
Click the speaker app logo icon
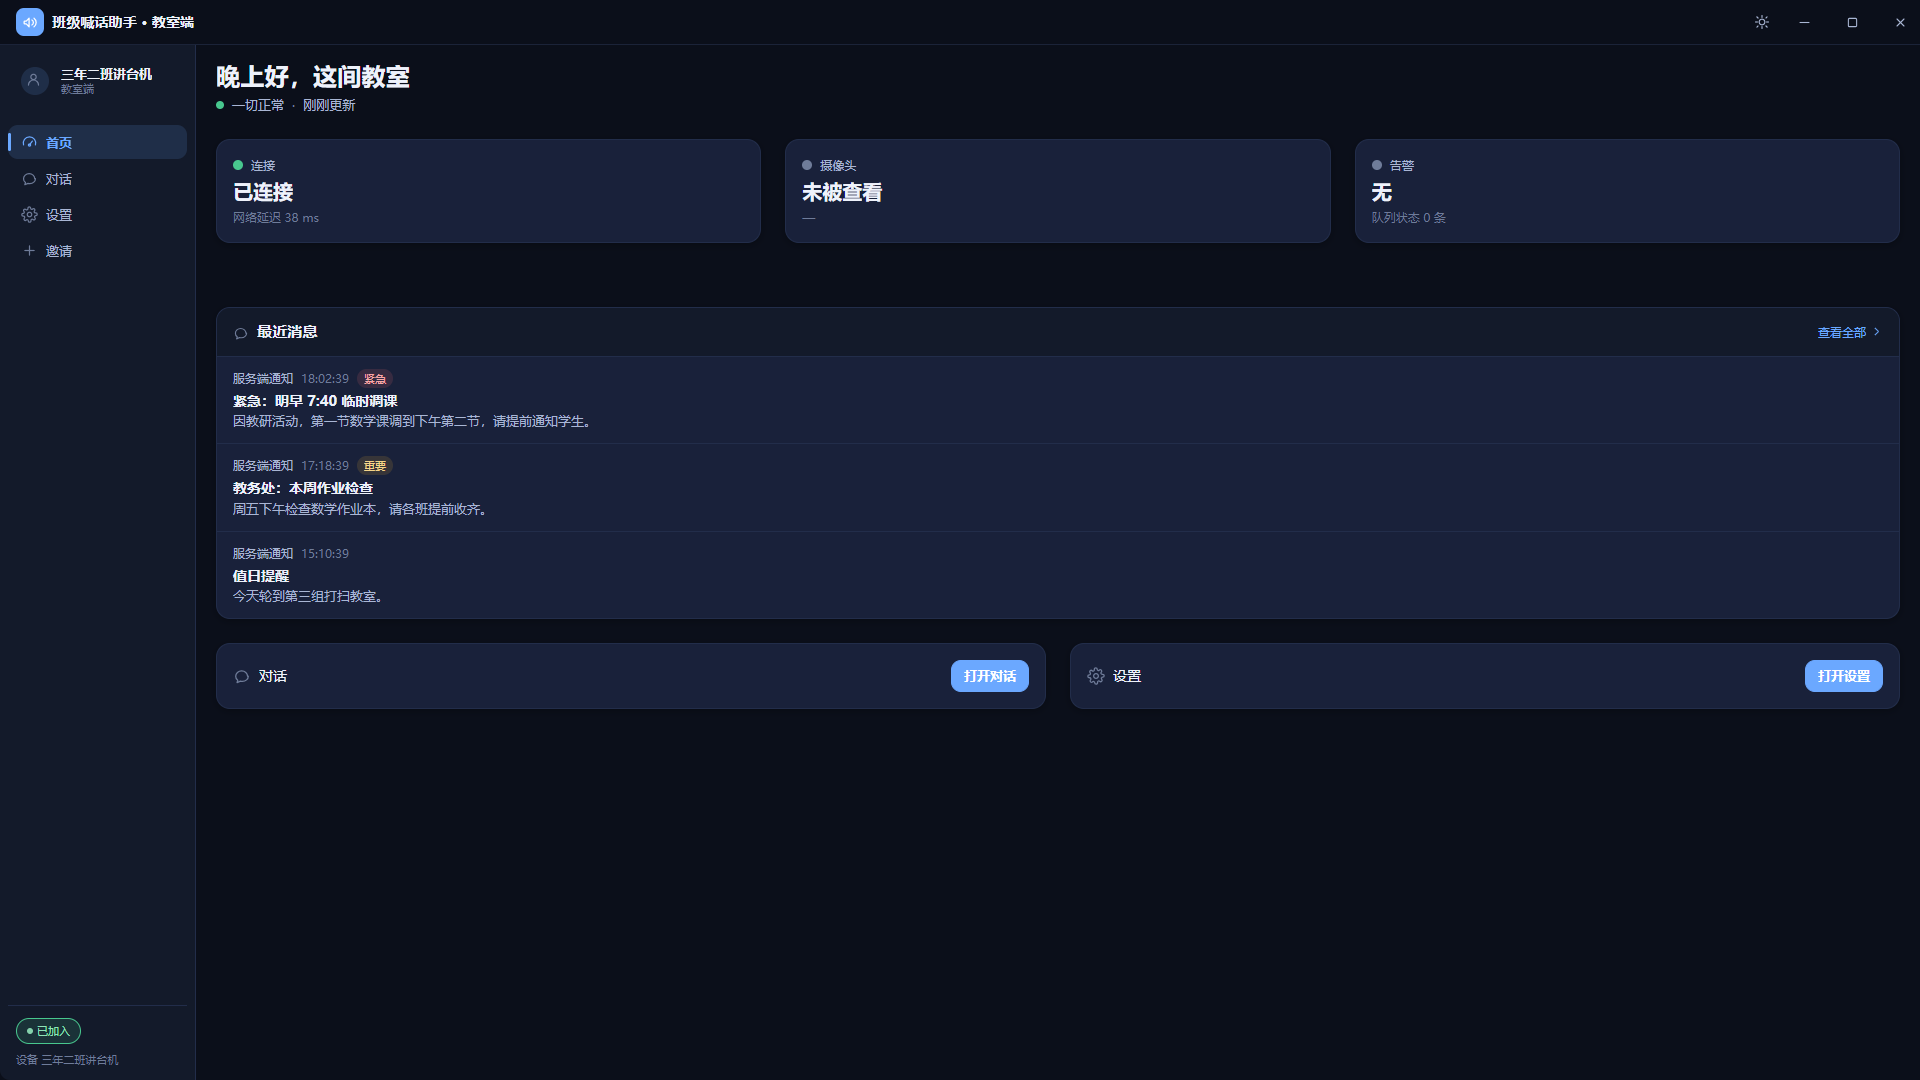tap(30, 22)
